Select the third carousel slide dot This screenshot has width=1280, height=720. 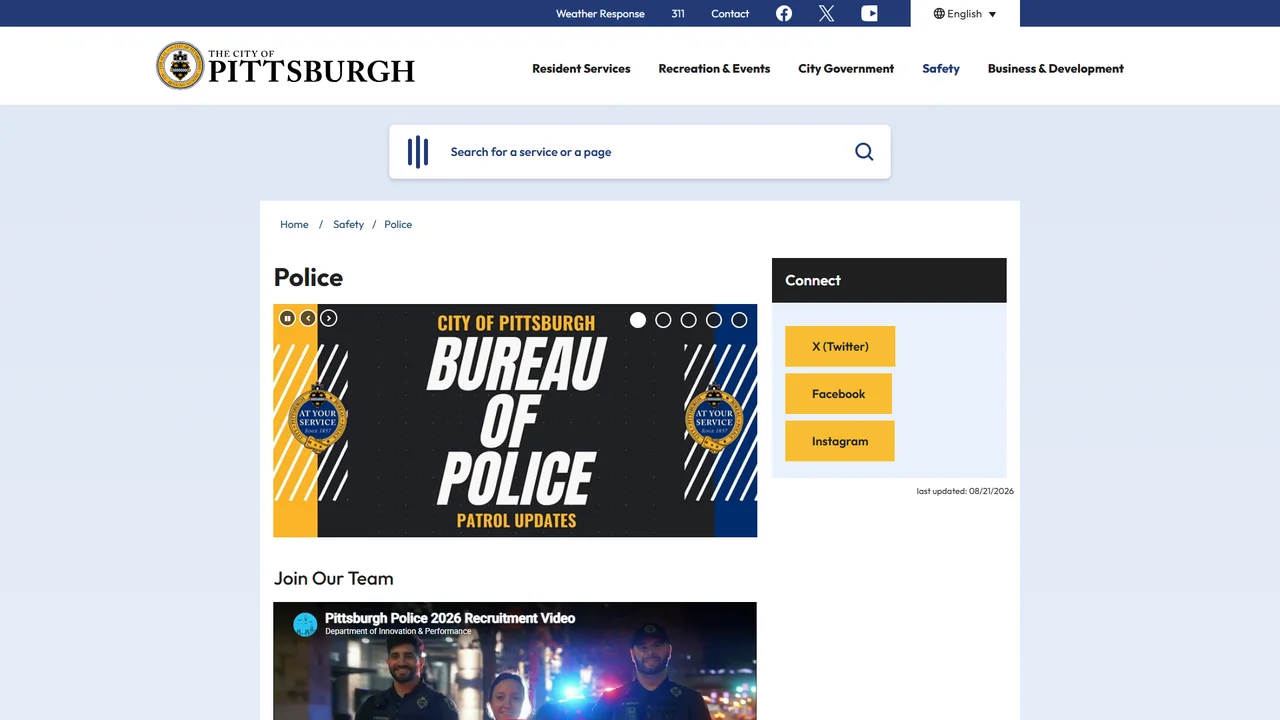688,320
